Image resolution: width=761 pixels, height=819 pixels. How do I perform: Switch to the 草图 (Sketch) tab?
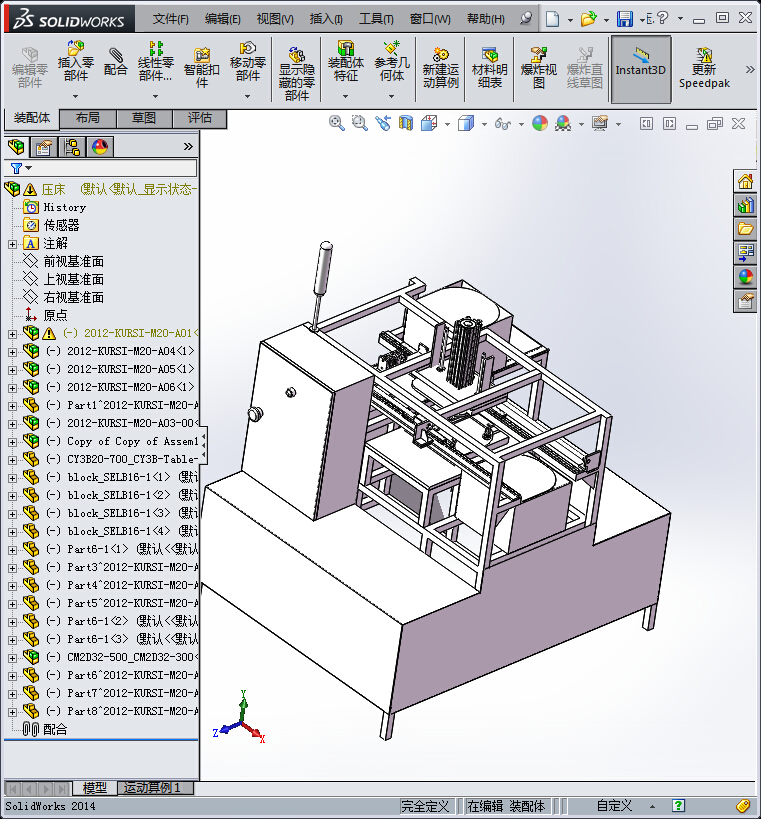(144, 119)
